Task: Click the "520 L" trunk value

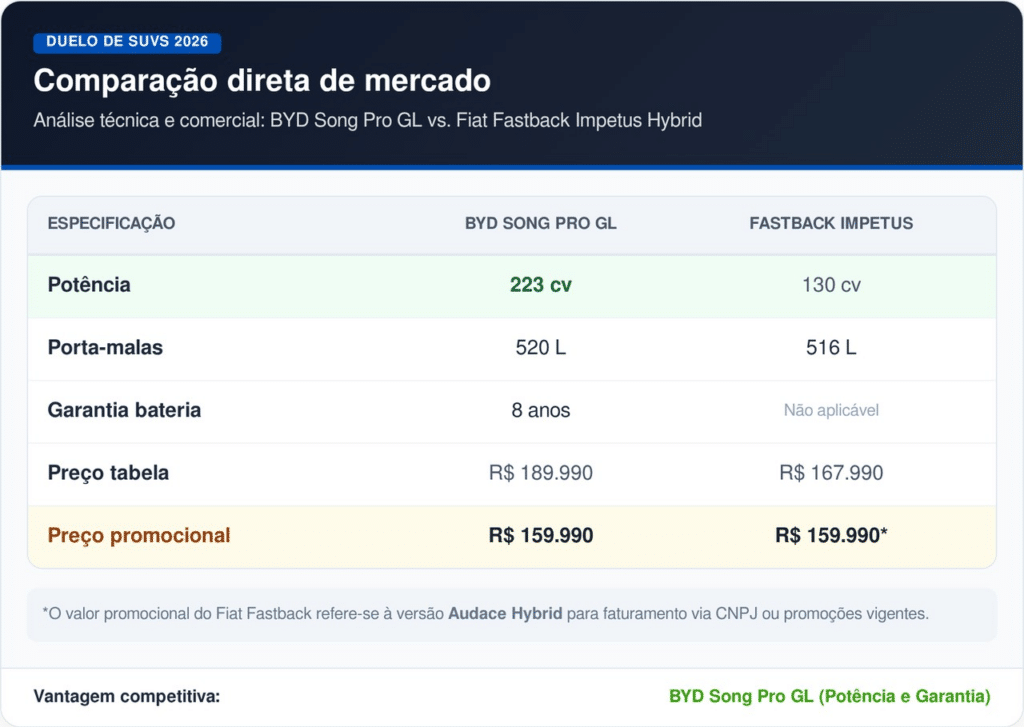Action: pyautogui.click(x=540, y=348)
